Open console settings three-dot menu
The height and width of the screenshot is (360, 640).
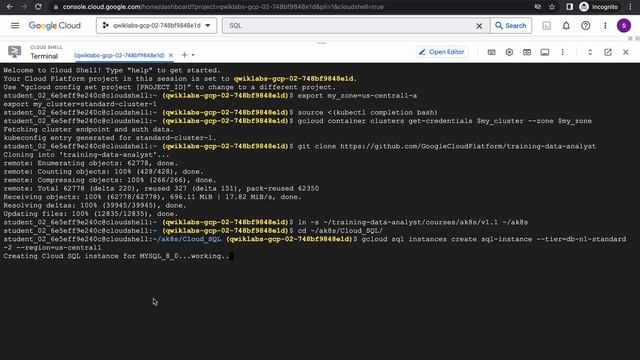(605, 26)
